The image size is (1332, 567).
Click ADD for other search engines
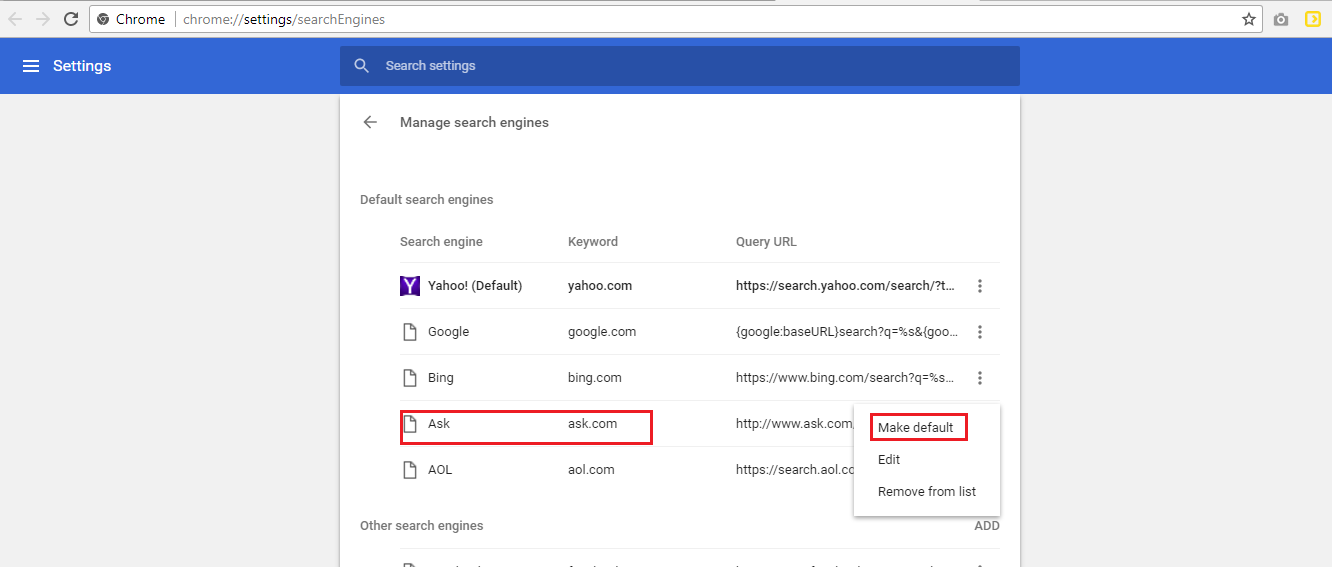click(x=987, y=526)
